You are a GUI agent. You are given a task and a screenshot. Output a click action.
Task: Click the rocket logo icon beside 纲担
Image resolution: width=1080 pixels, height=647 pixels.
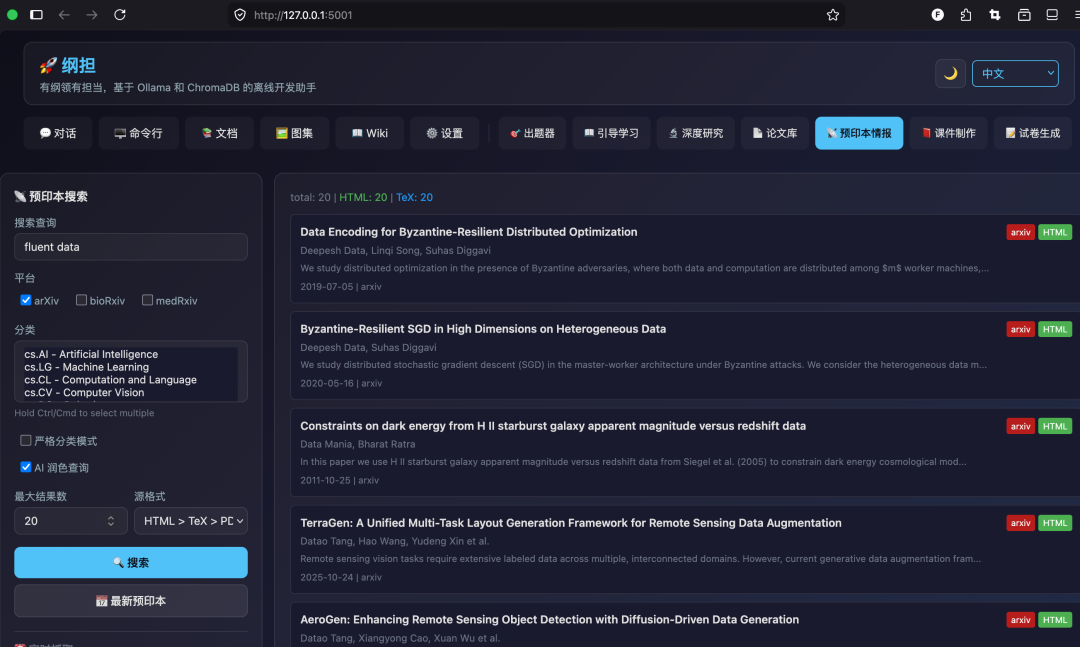pyautogui.click(x=48, y=65)
